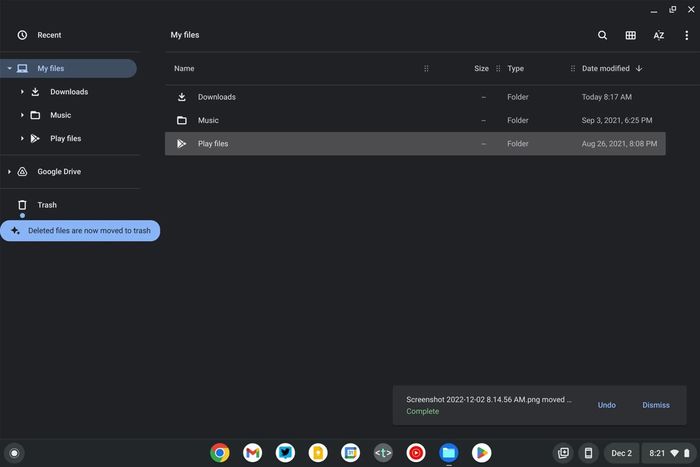
Task: Undo moving the screenshot to trash
Action: (x=606, y=405)
